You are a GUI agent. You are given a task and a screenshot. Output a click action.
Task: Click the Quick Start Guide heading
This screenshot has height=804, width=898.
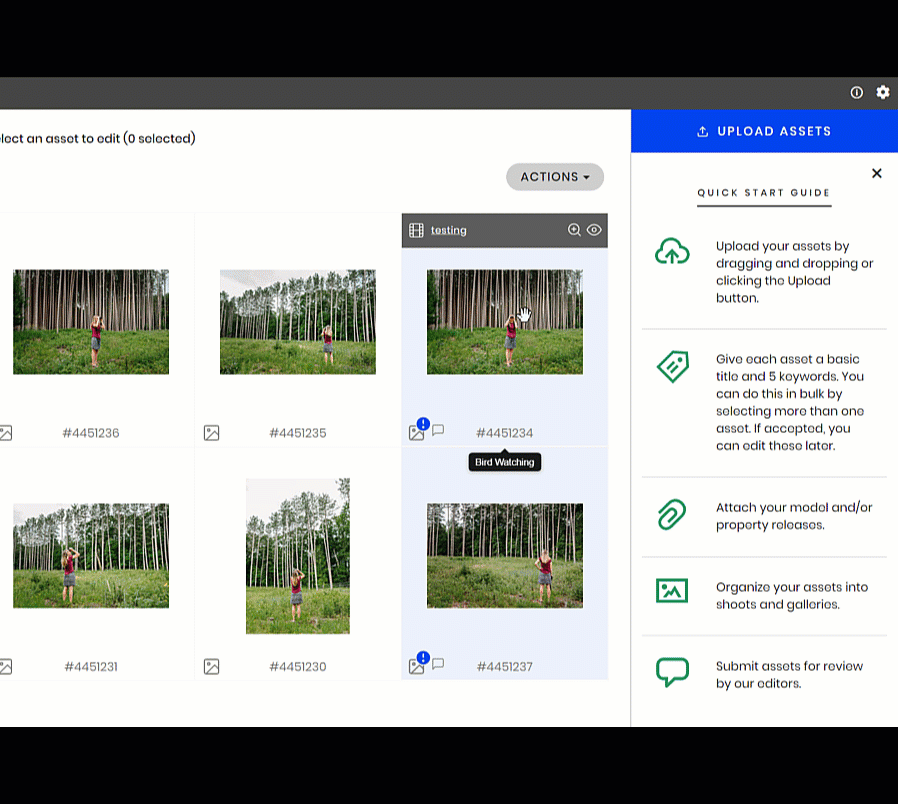pyautogui.click(x=764, y=193)
